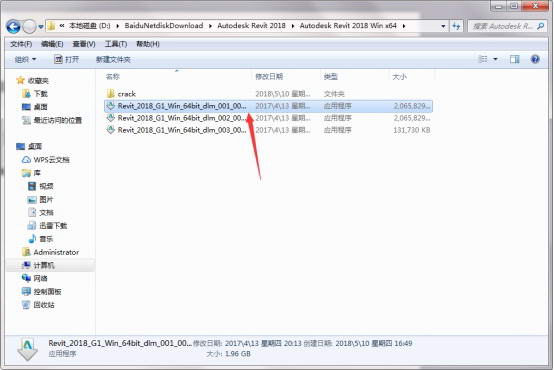Image resolution: width=554 pixels, height=370 pixels.
Task: Sort by 修改日期 column header
Action: [269, 76]
